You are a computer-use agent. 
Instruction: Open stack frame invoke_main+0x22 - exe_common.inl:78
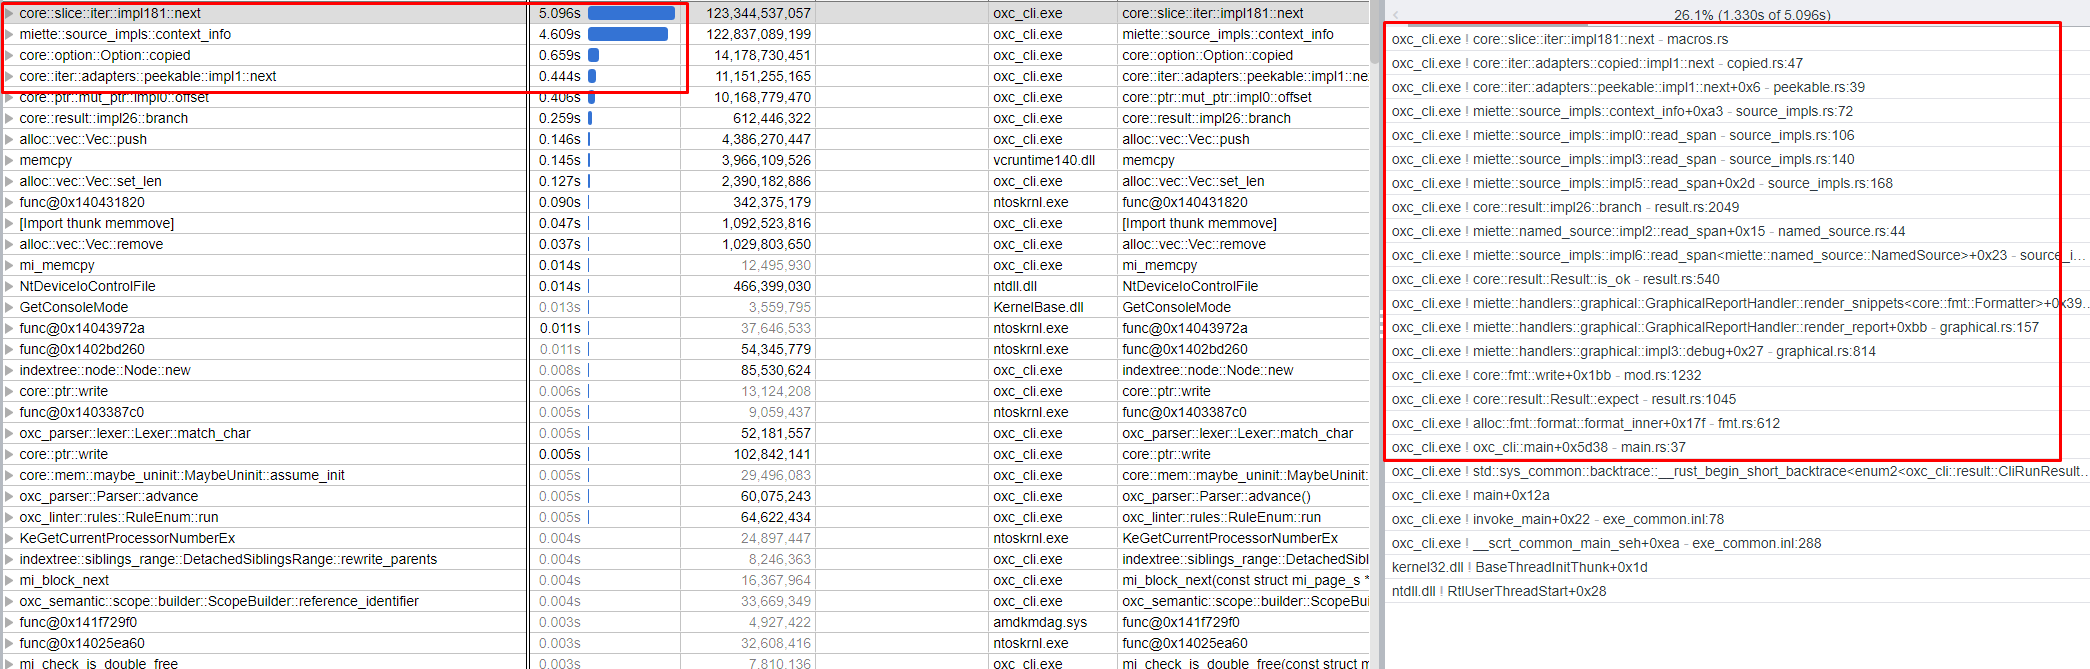(1557, 519)
